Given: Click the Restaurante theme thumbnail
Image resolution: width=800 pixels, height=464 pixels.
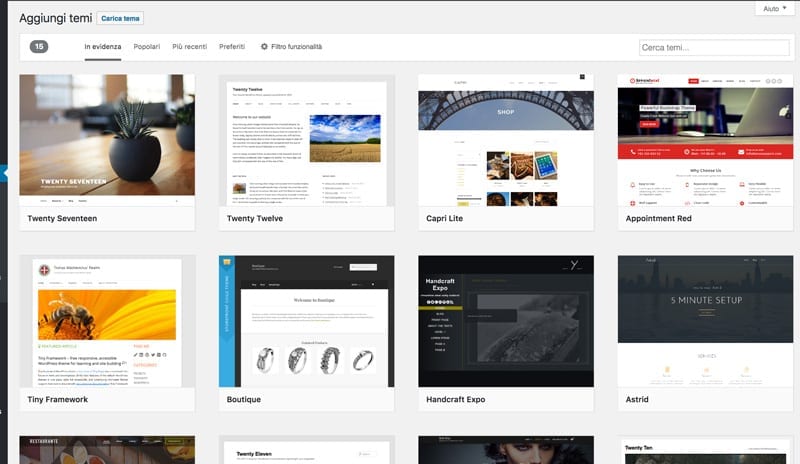Looking at the screenshot, I should (x=107, y=451).
